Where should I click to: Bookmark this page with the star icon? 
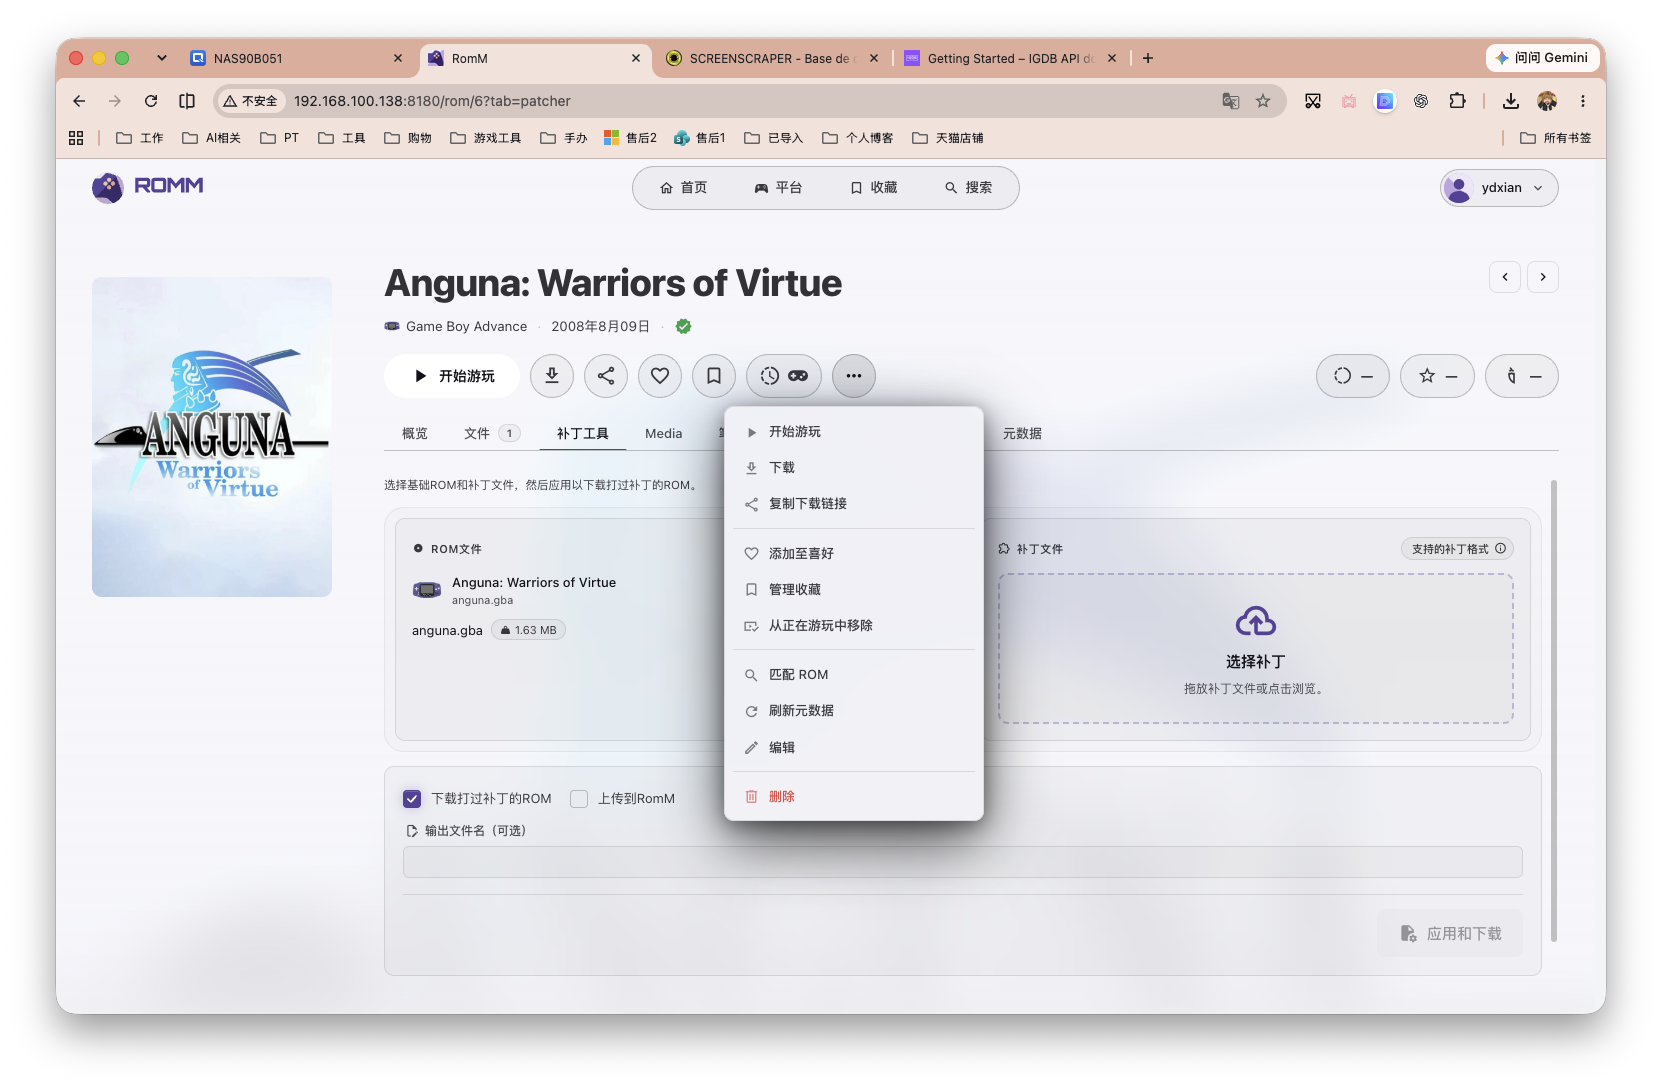coord(1263,101)
